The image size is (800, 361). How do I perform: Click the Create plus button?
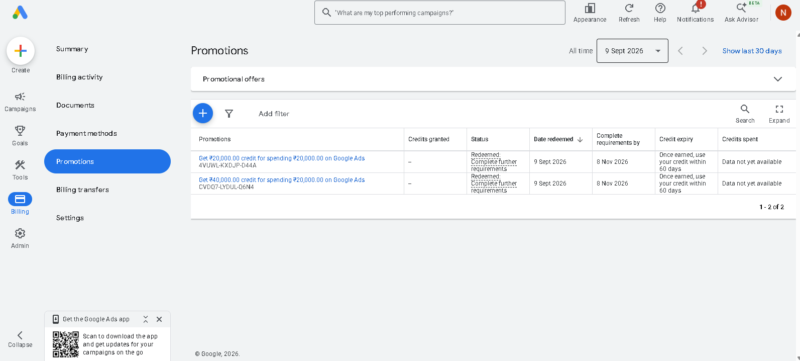point(20,50)
